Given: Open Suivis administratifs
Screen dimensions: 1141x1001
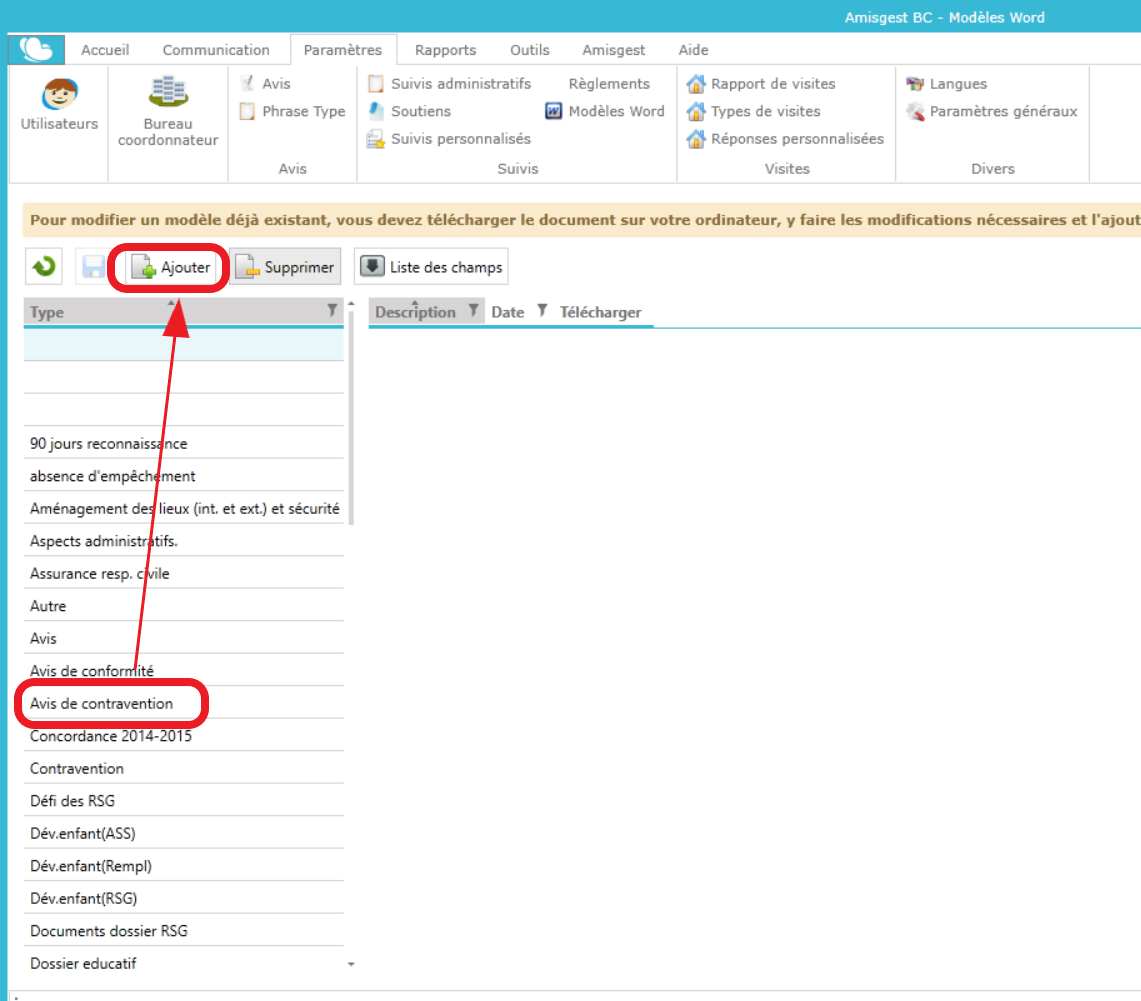Looking at the screenshot, I should [x=450, y=84].
